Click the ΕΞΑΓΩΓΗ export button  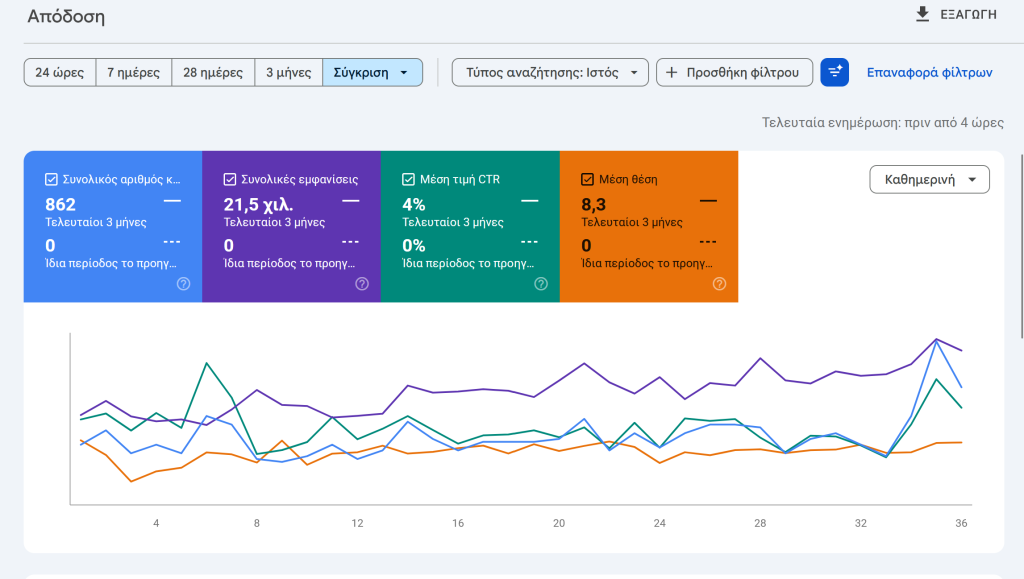956,14
